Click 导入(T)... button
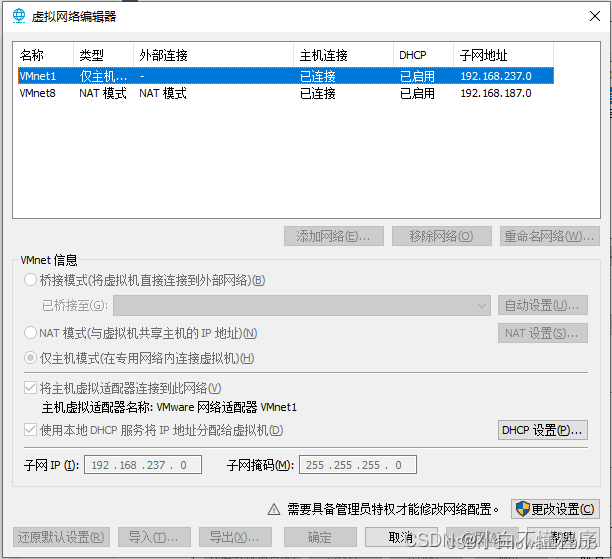The width and height of the screenshot is (612, 559). pyautogui.click(x=154, y=538)
